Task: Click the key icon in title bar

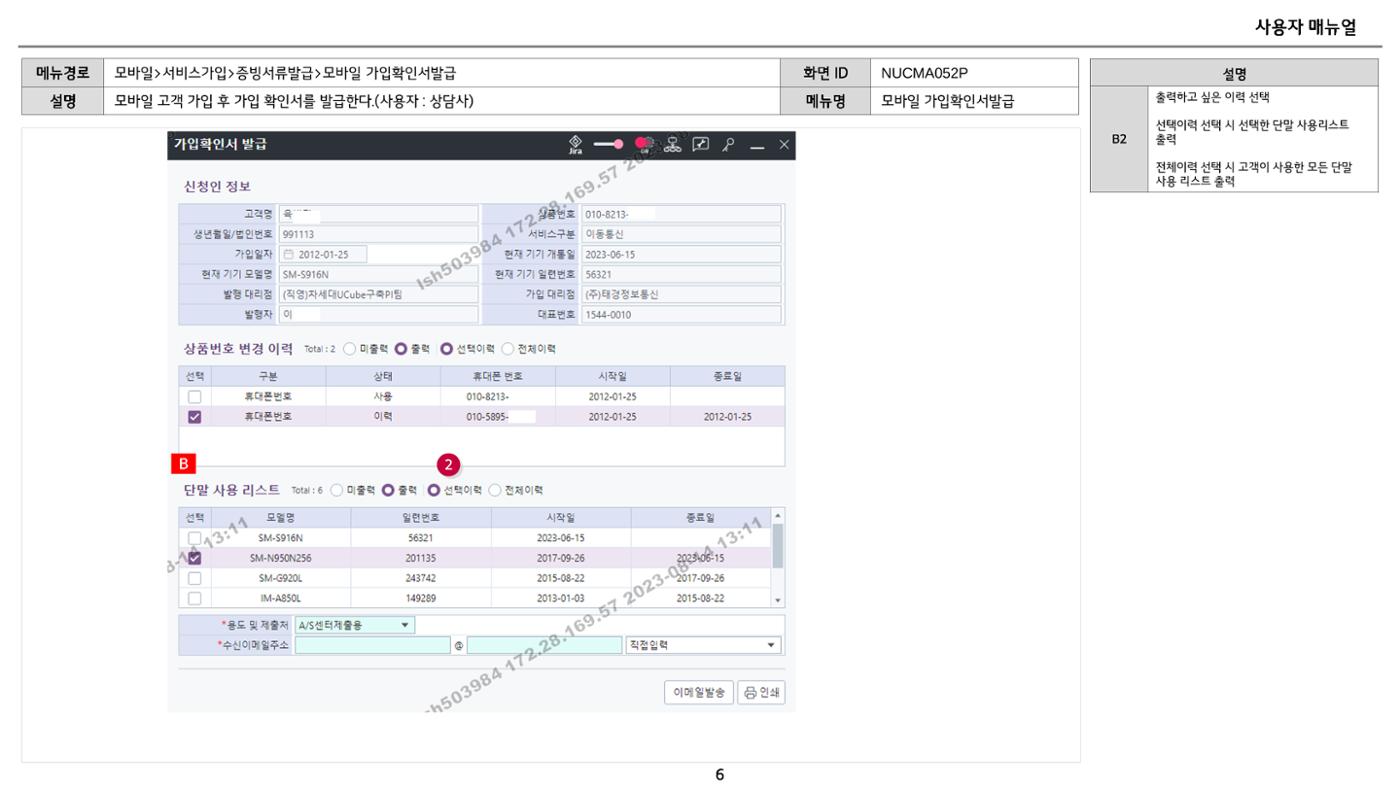Action: 729,145
